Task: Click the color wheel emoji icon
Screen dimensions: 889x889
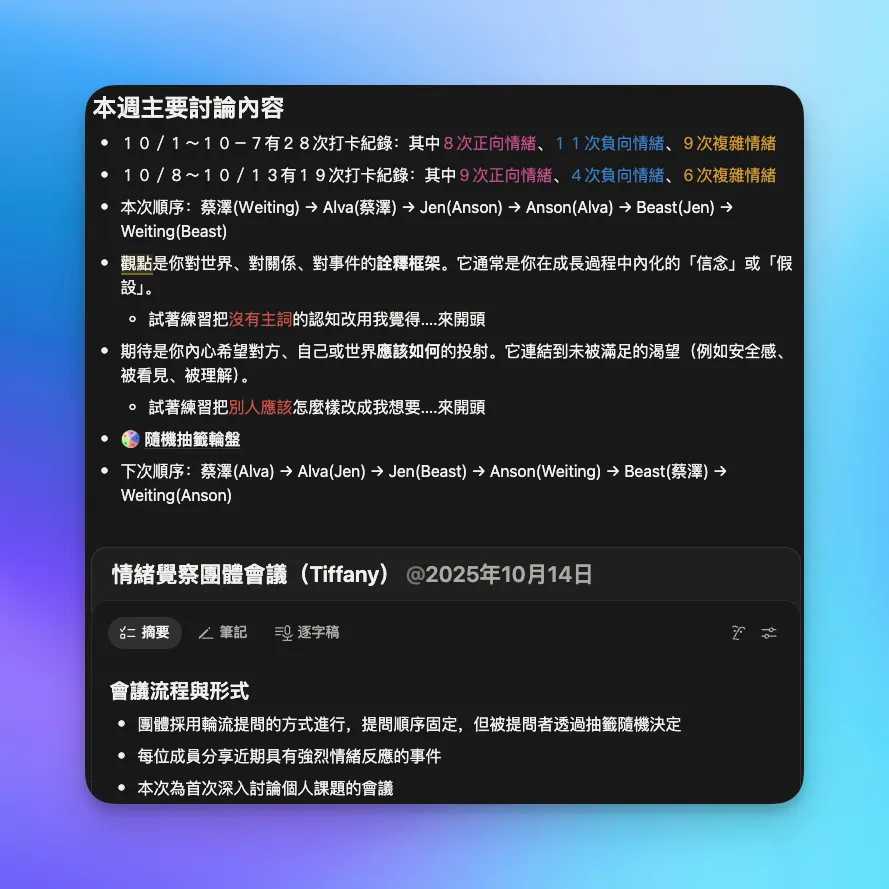Action: (130, 440)
